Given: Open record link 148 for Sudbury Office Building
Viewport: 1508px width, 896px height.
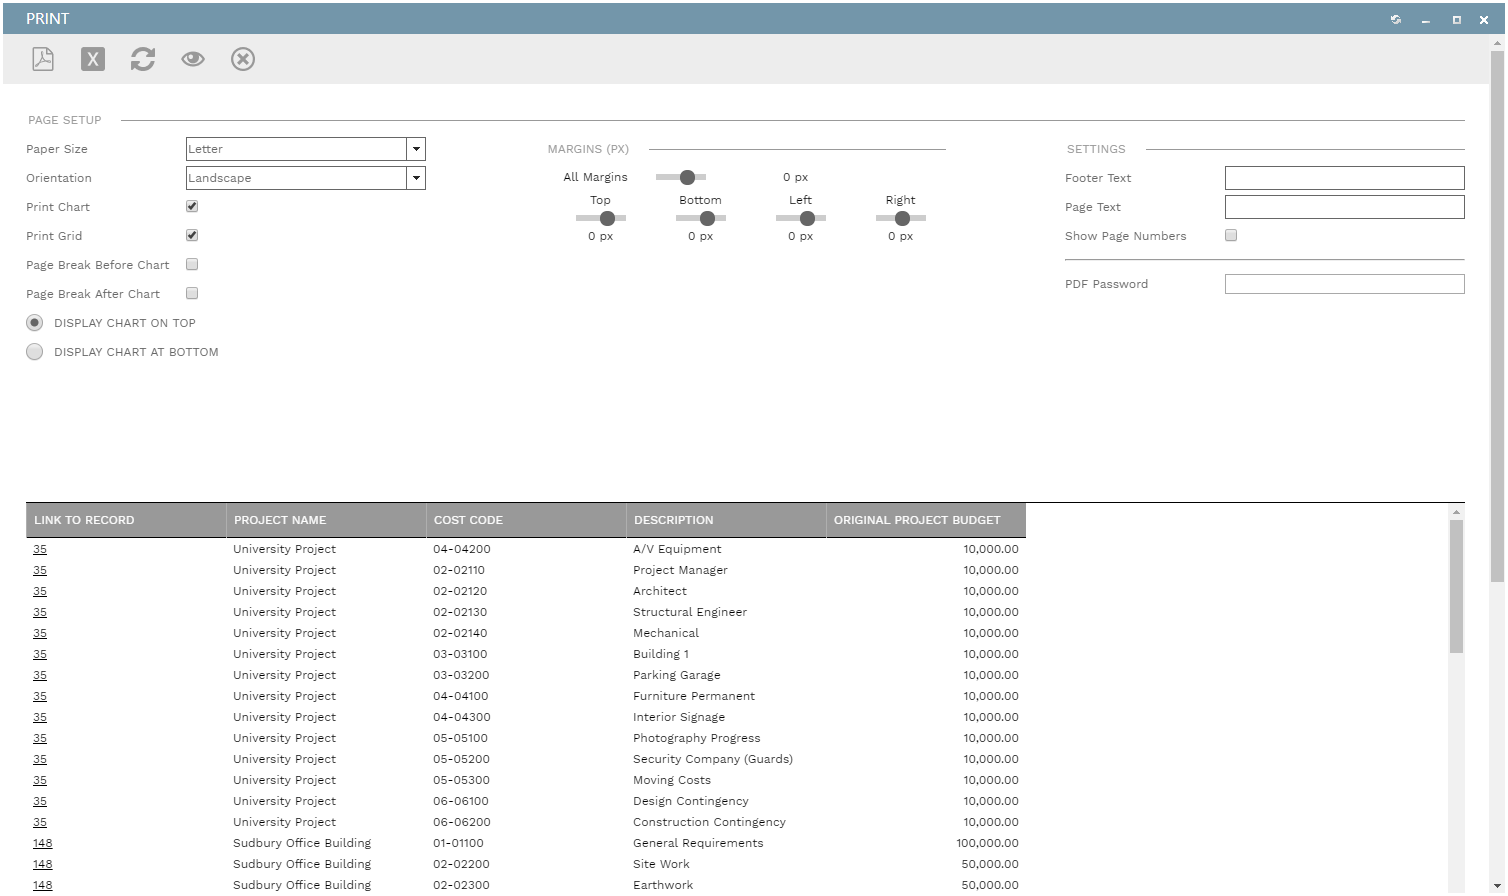Looking at the screenshot, I should pos(42,842).
